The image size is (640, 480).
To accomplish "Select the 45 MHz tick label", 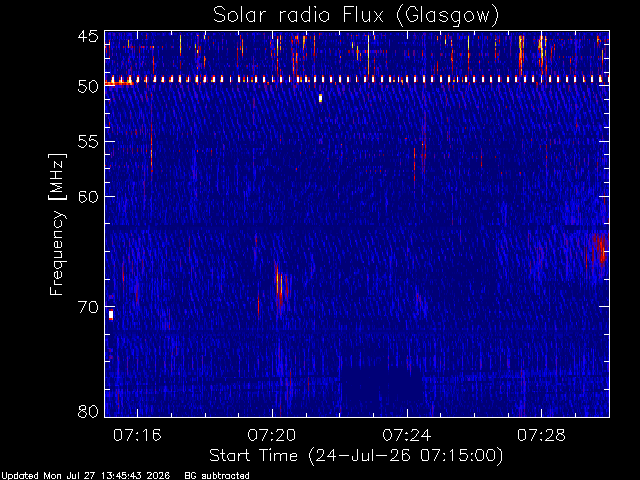I will pos(88,37).
